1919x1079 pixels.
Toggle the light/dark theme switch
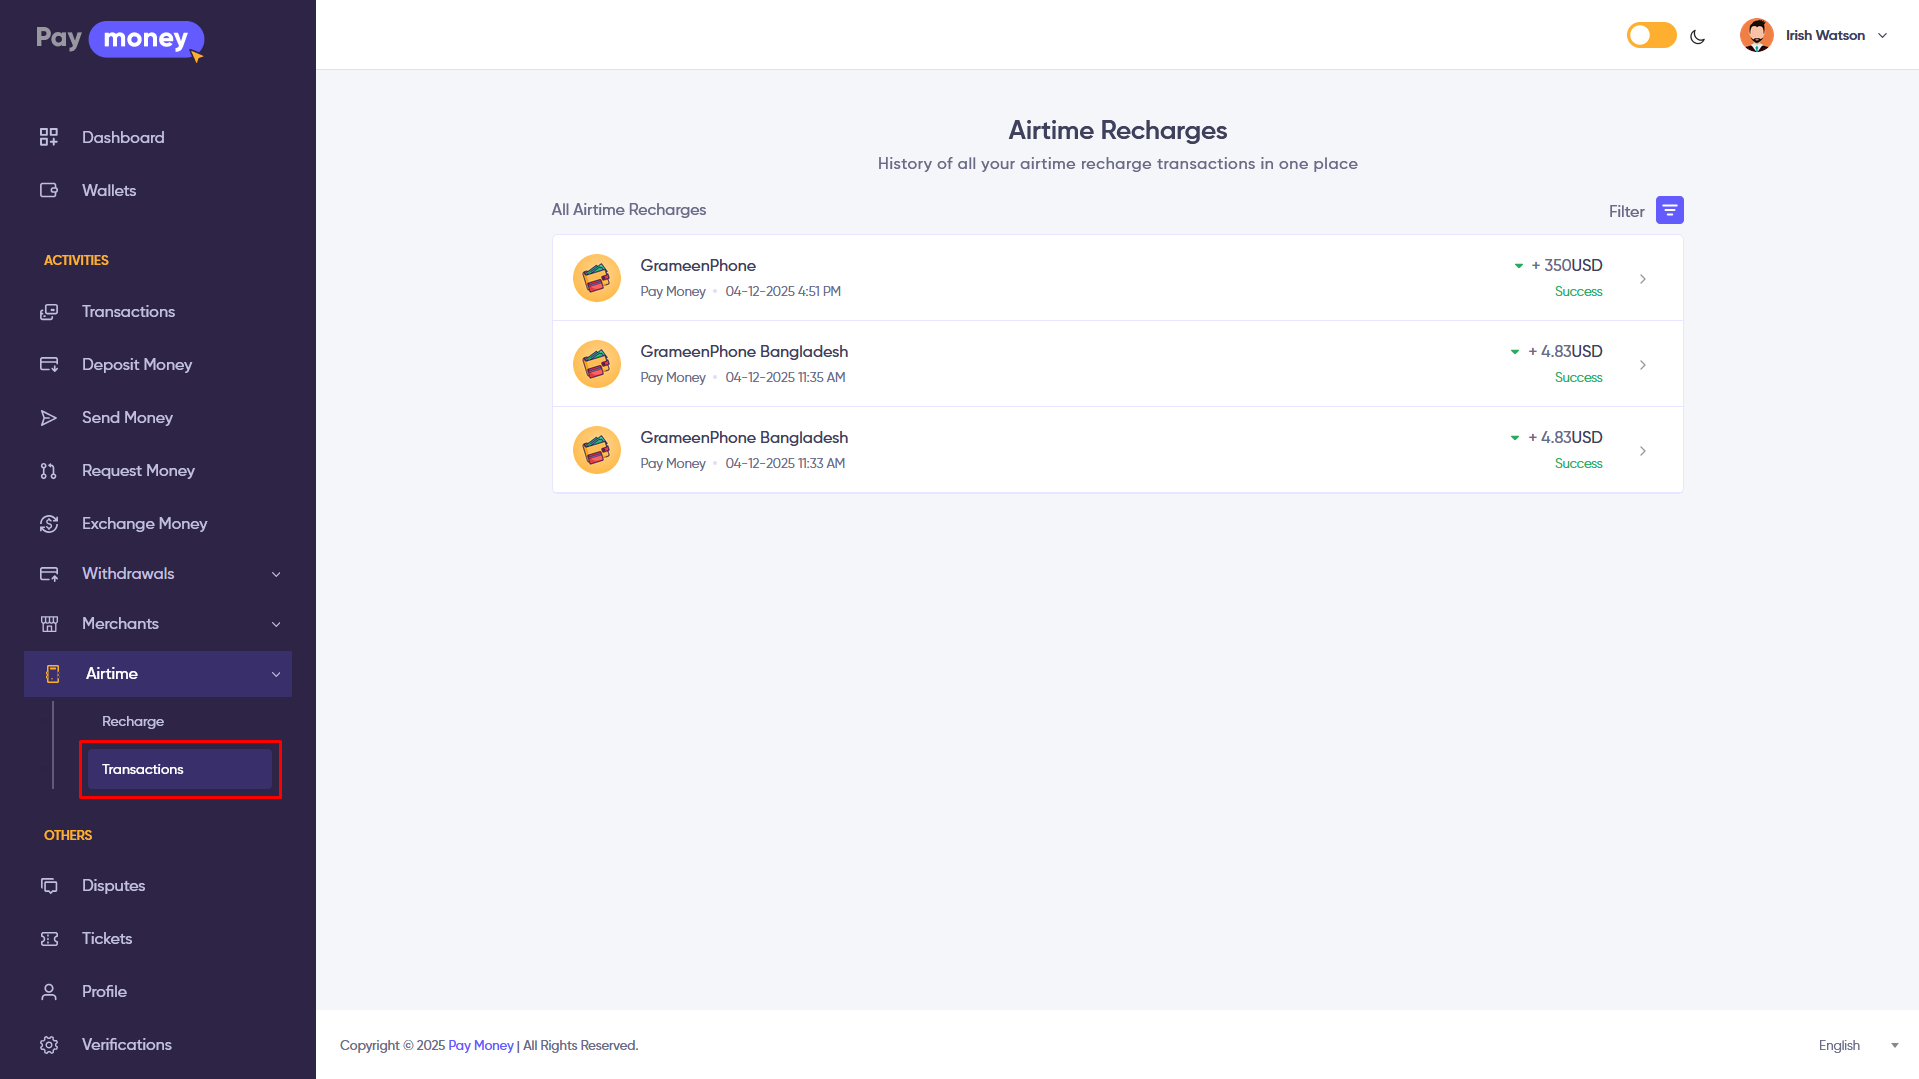pos(1651,36)
